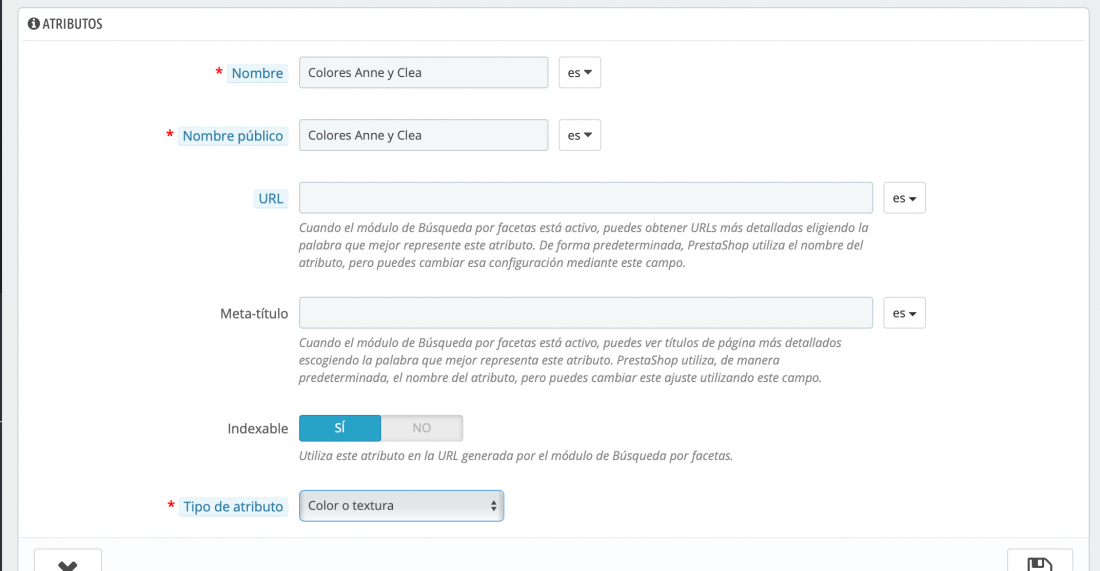This screenshot has width=1100, height=571.
Task: Click the Nombre label tooltip
Action: tap(257, 73)
